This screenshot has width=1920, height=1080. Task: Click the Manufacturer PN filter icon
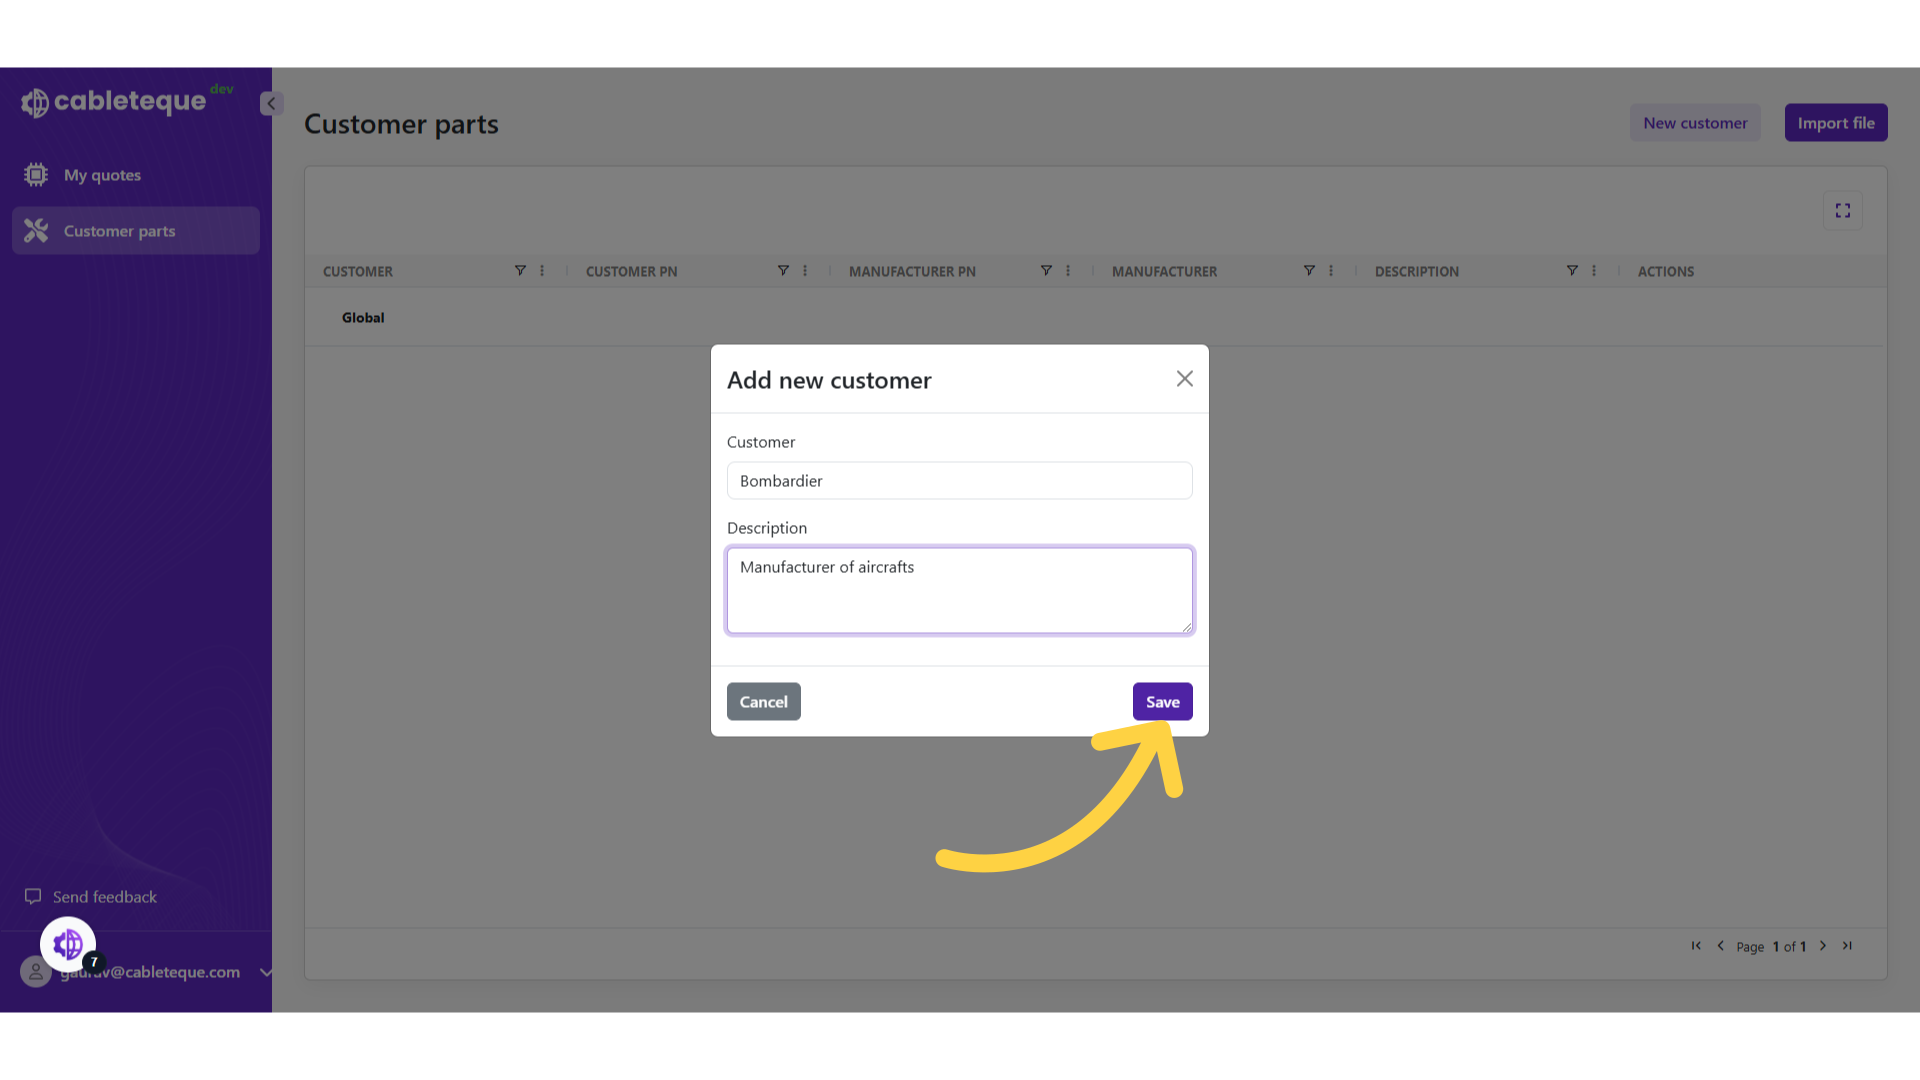(x=1046, y=271)
